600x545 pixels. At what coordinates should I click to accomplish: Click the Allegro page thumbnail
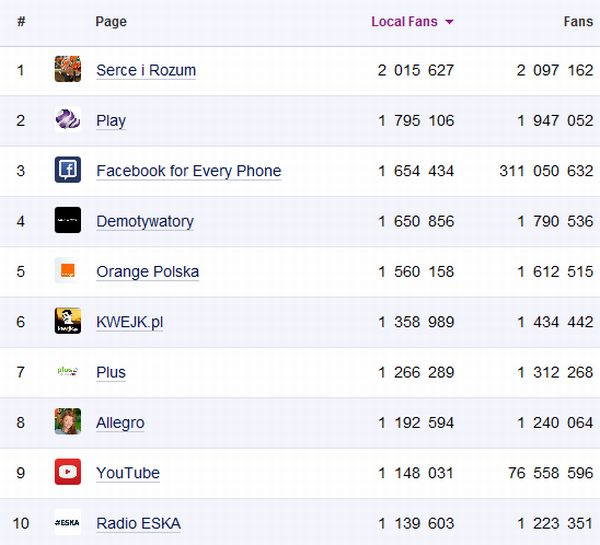[x=68, y=422]
